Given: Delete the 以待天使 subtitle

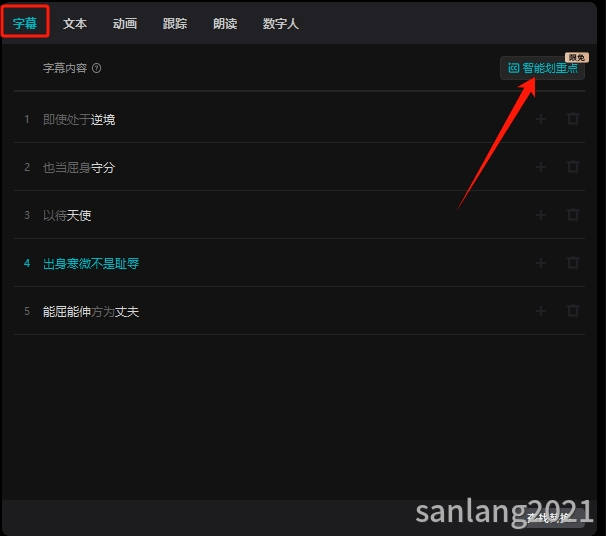Looking at the screenshot, I should pyautogui.click(x=573, y=214).
